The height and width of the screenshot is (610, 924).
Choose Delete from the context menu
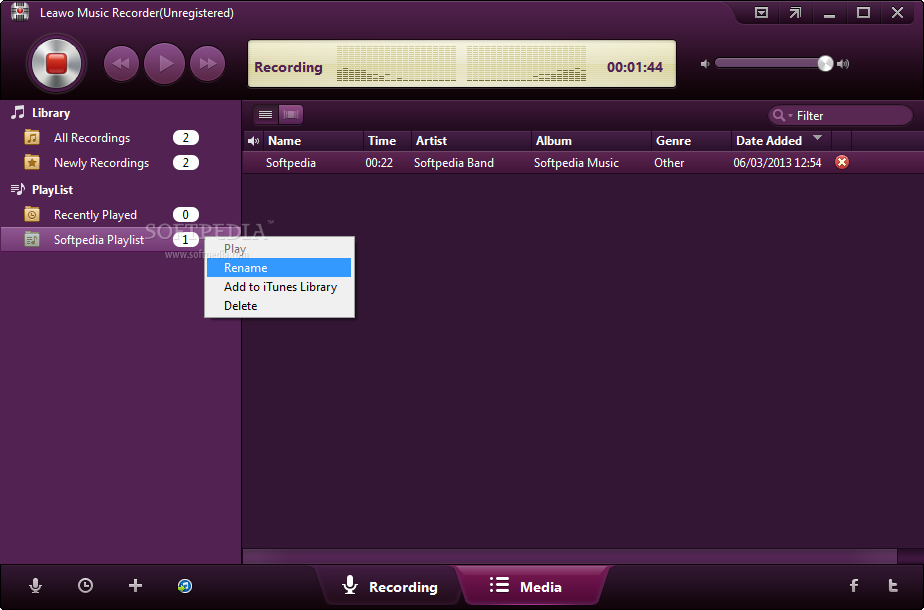click(279, 305)
